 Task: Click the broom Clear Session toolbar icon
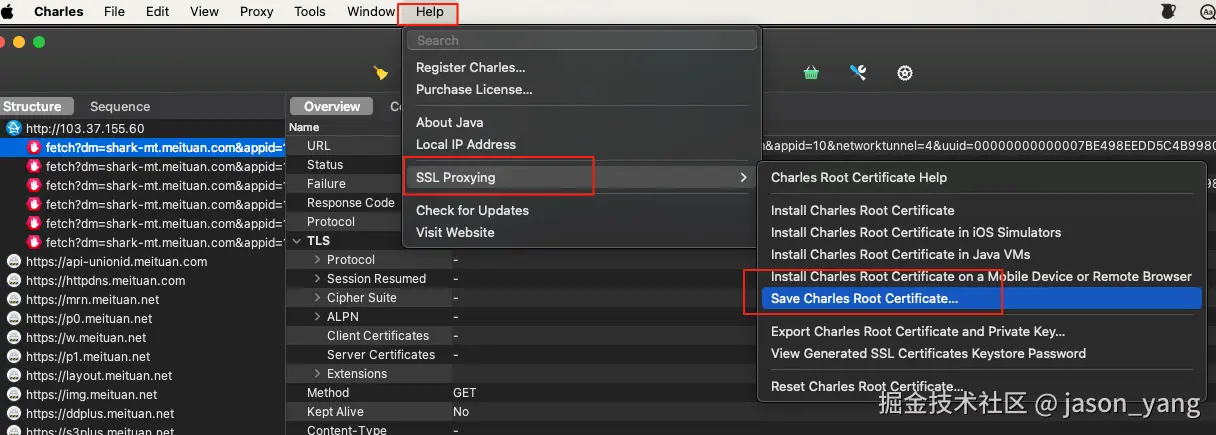380,73
